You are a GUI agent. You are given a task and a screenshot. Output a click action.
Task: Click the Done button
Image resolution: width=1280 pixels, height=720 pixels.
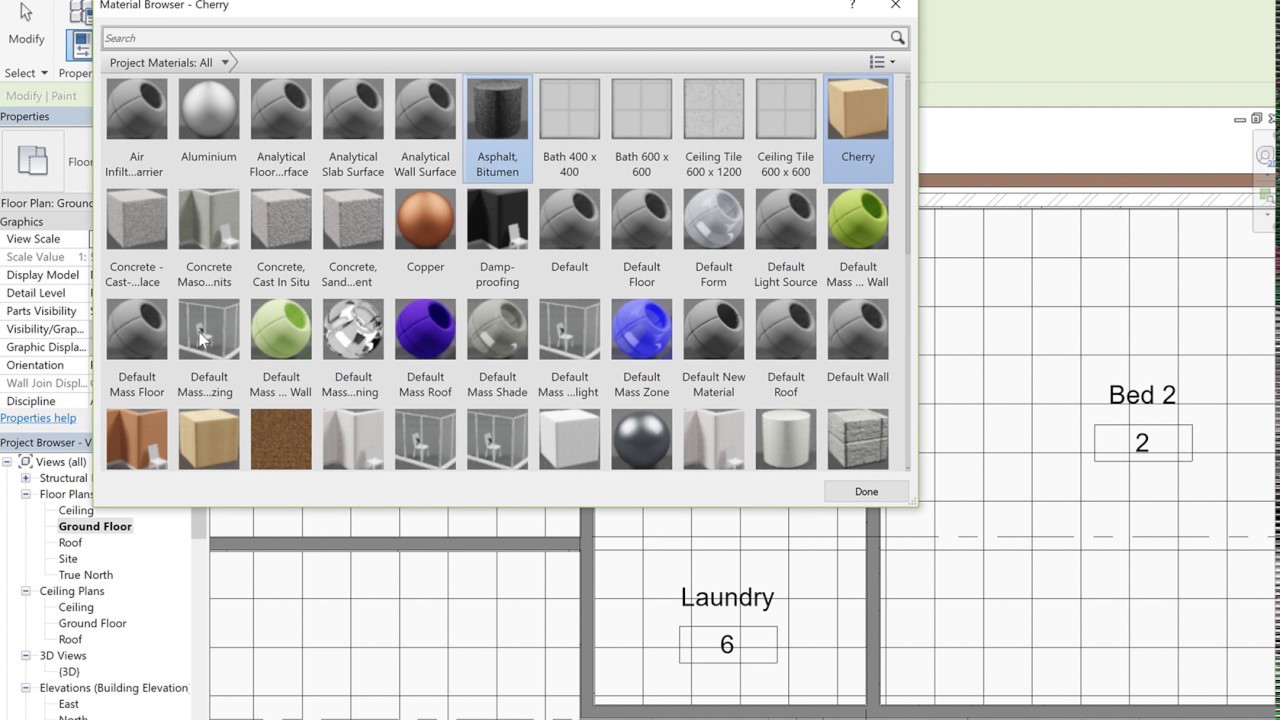(x=866, y=492)
